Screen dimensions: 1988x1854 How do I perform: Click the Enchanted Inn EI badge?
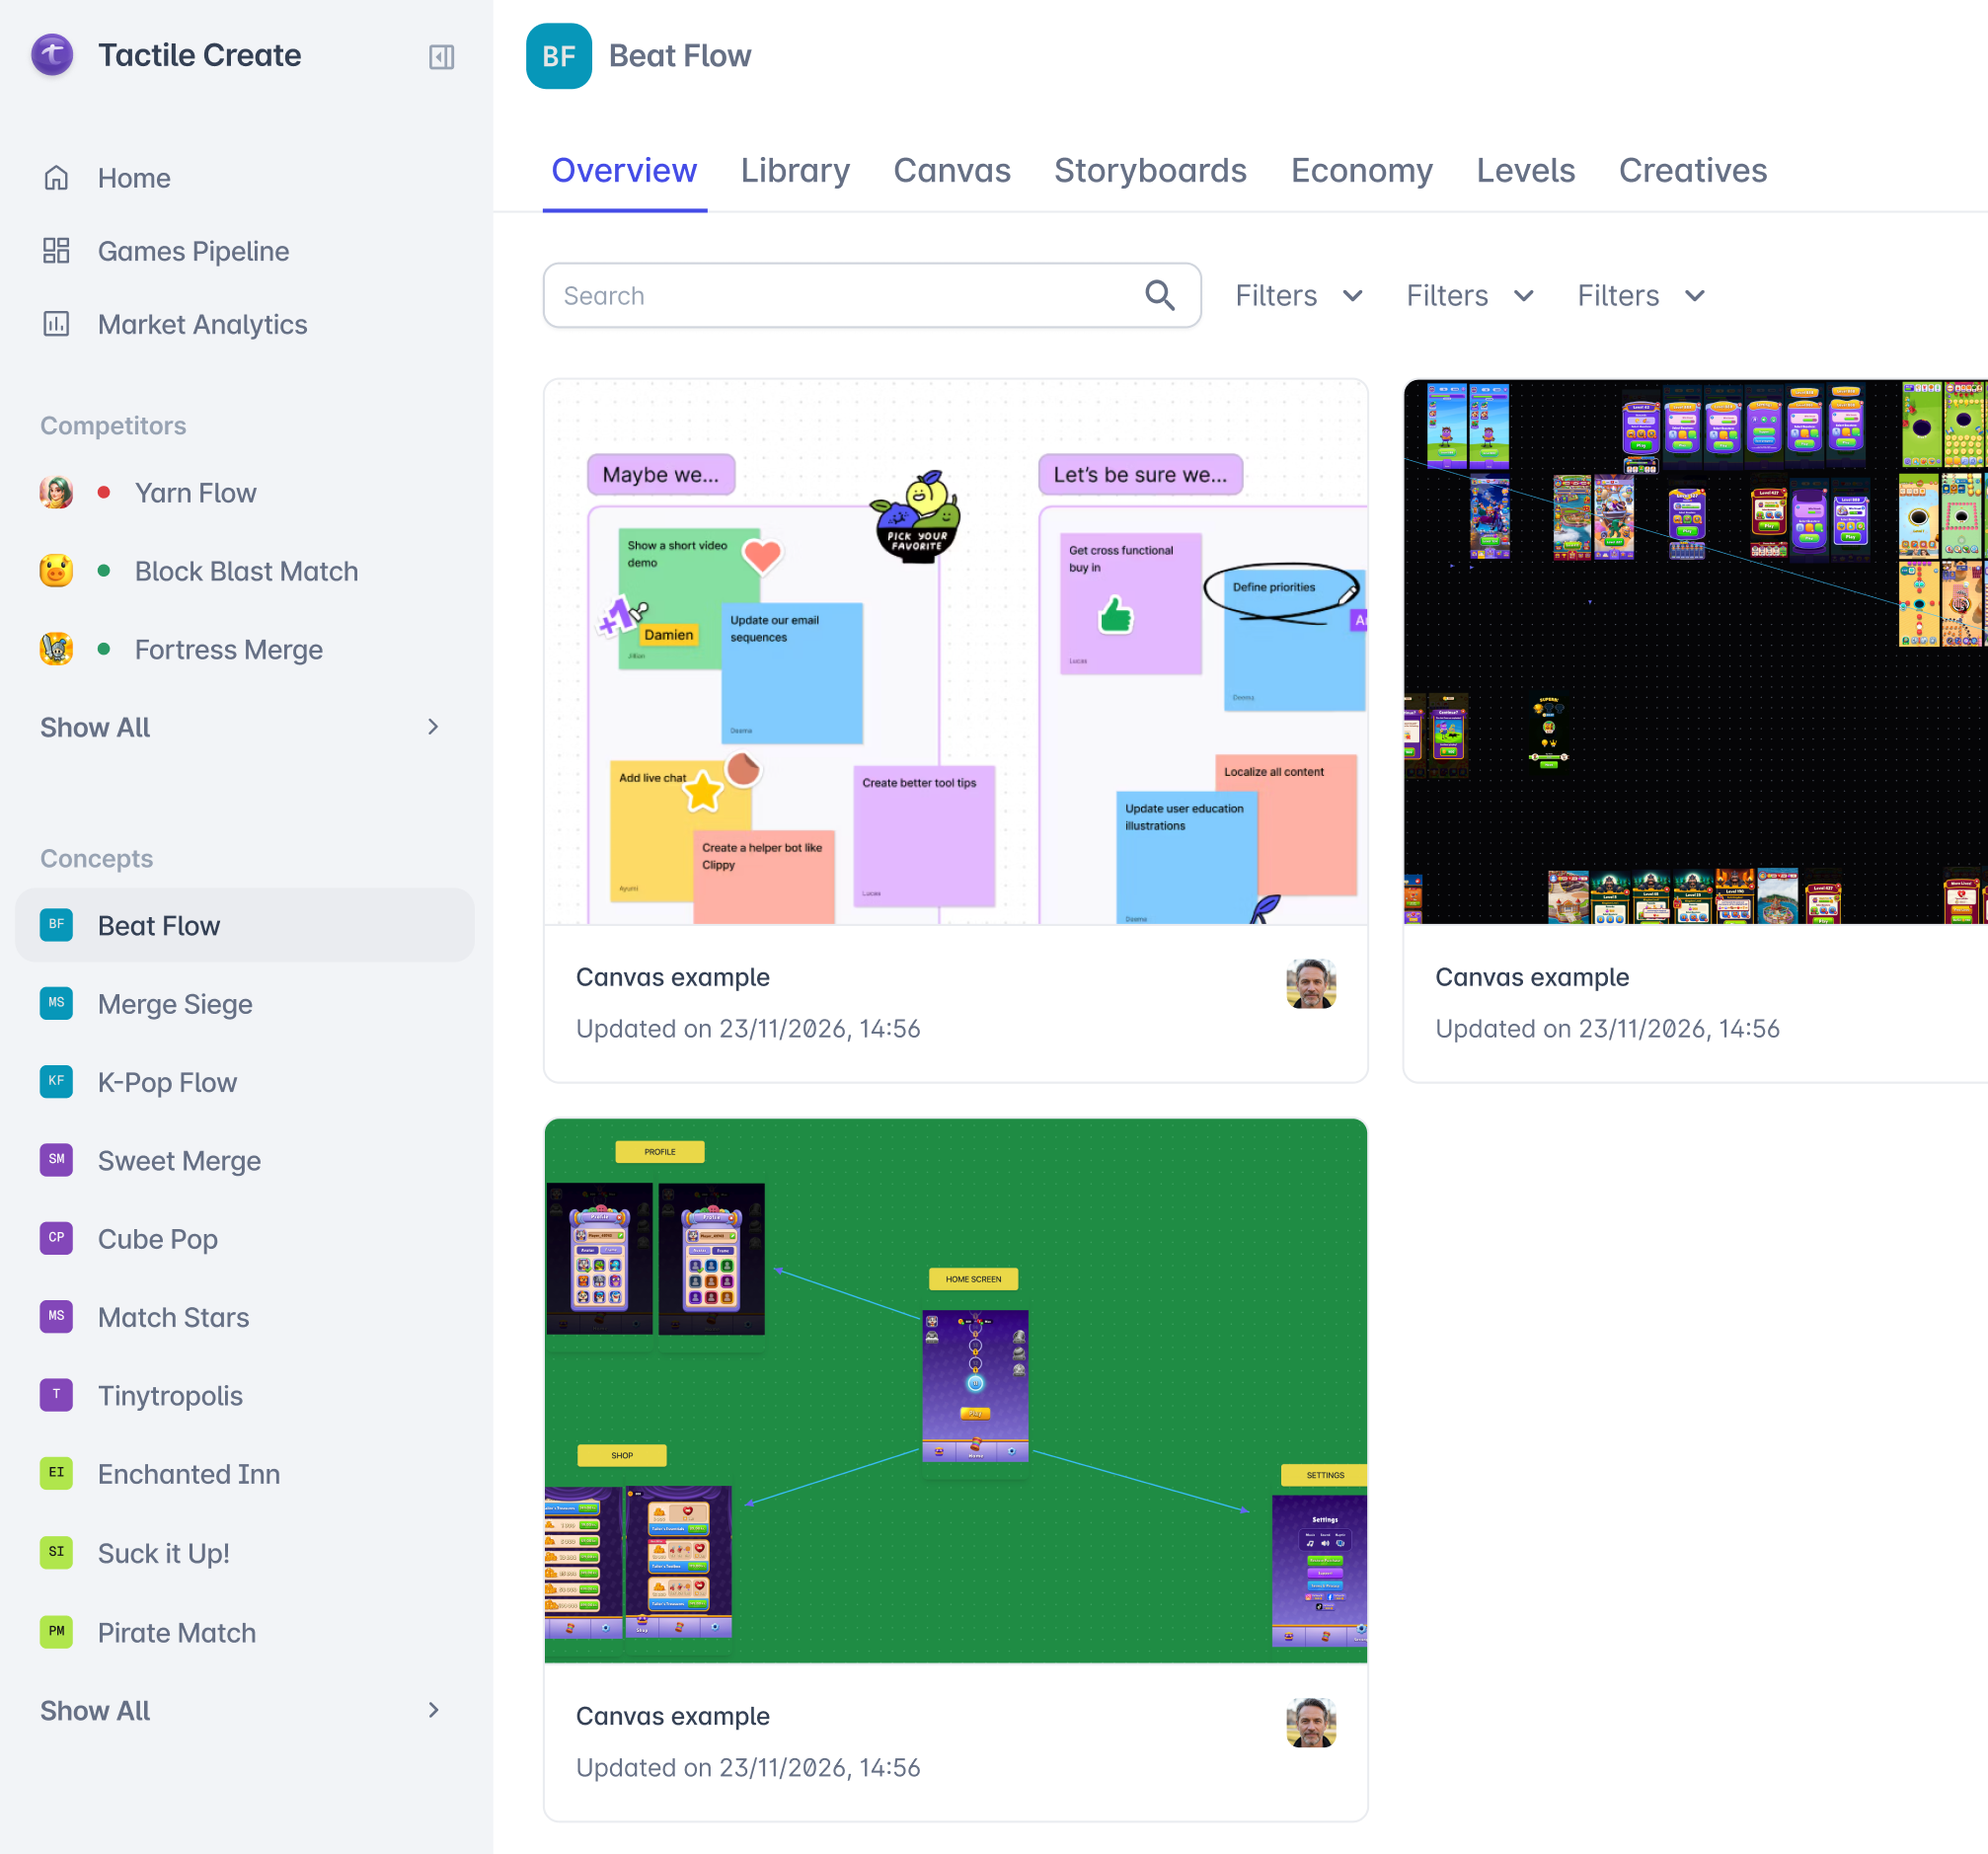coord(56,1473)
